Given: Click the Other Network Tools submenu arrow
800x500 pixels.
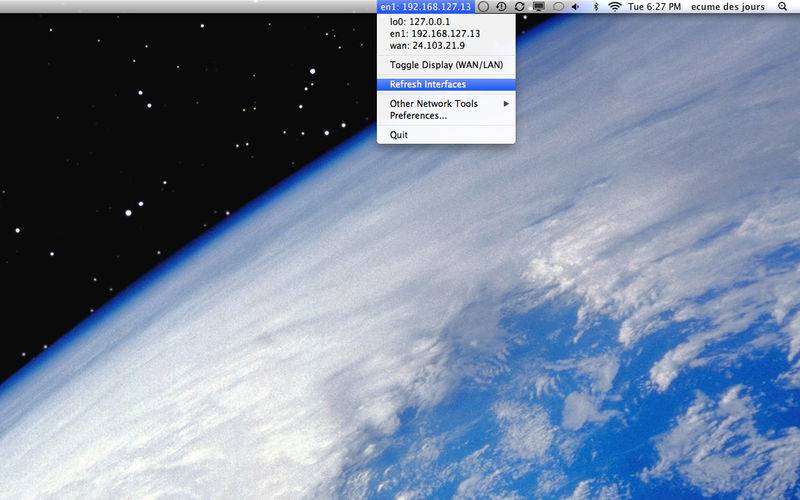Looking at the screenshot, I should [506, 104].
